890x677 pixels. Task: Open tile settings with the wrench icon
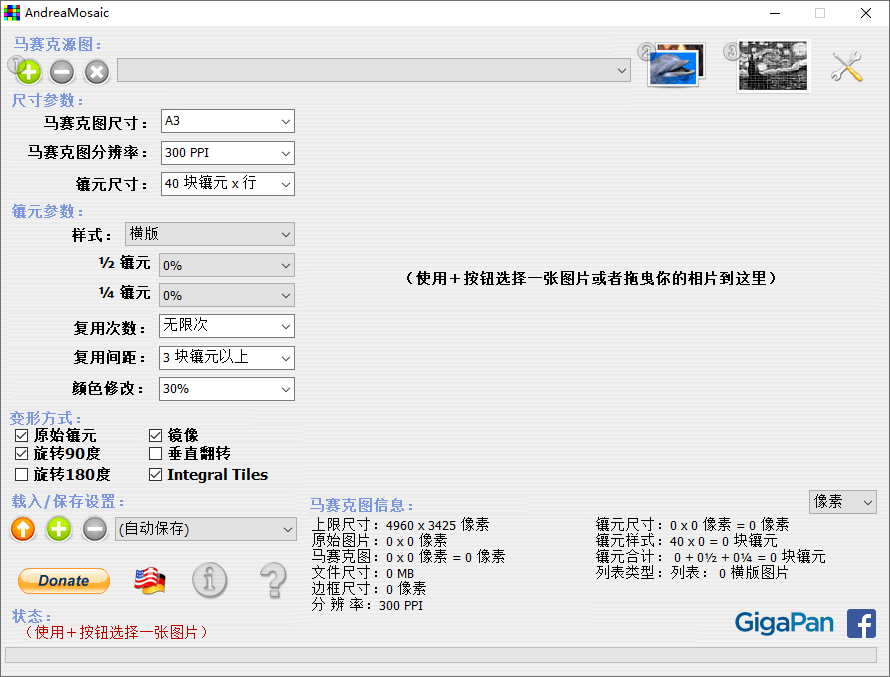pyautogui.click(x=845, y=67)
